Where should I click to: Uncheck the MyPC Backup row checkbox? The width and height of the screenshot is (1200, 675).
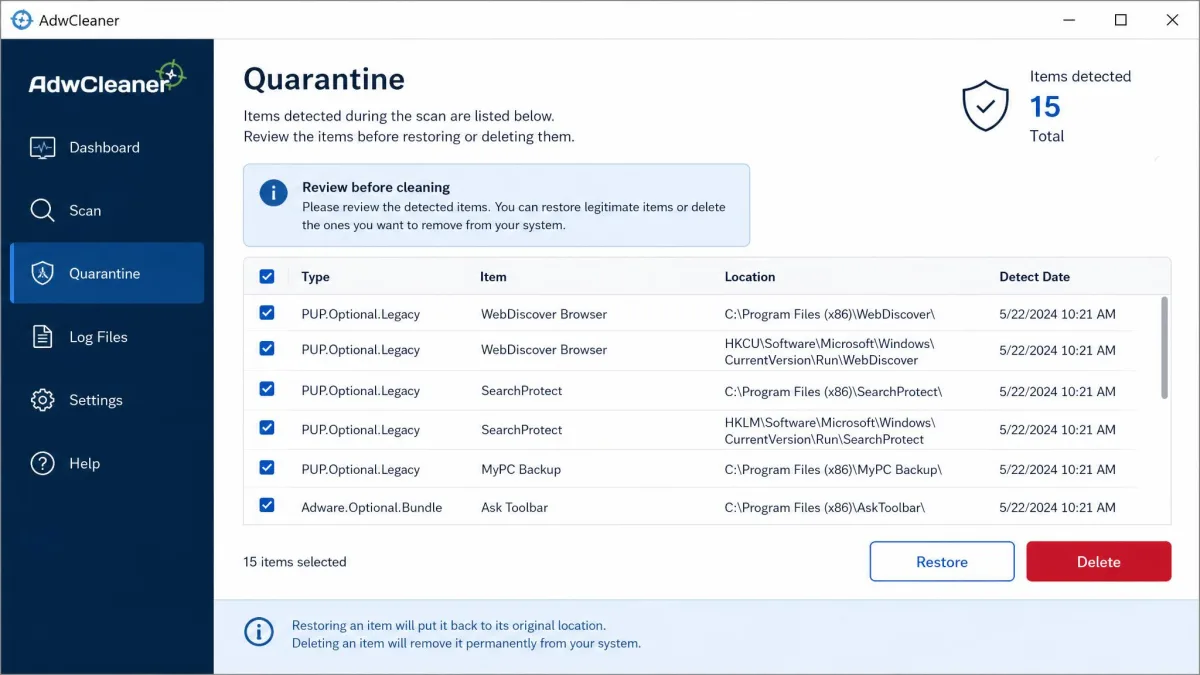(267, 468)
